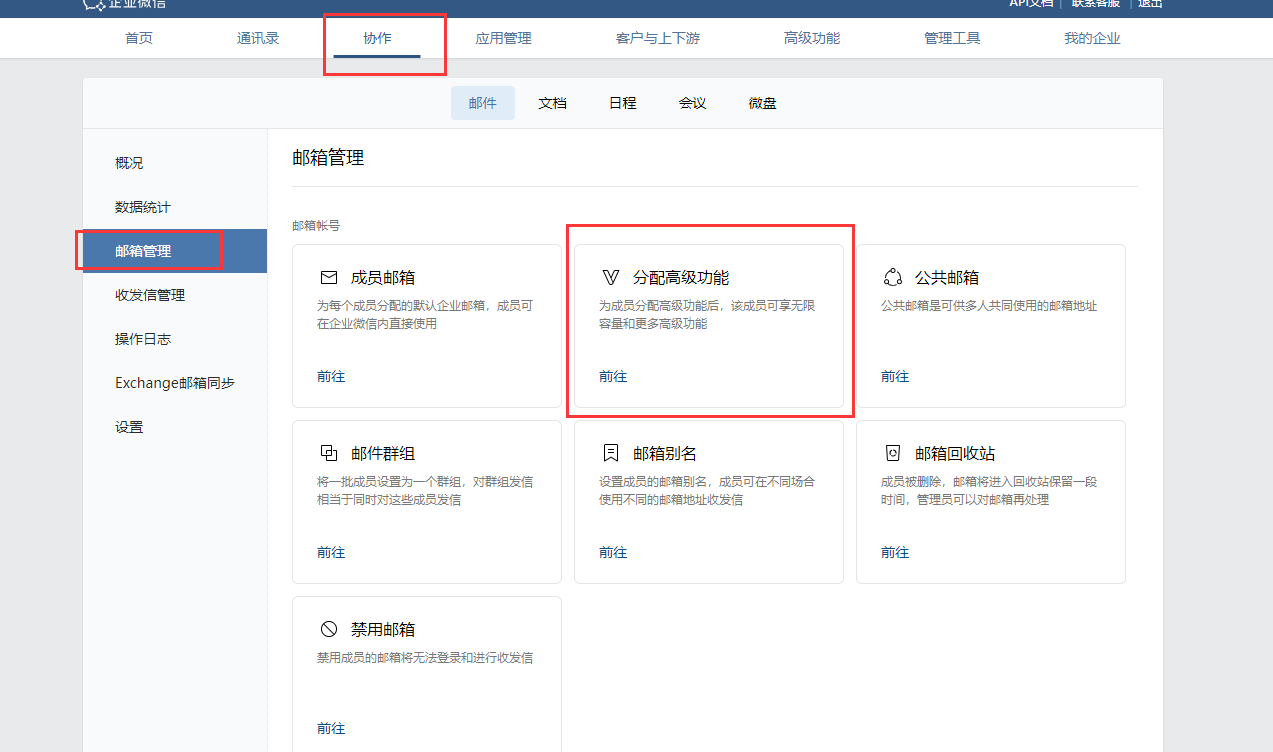Click the V icon beside 分配高级功能
This screenshot has height=752, width=1273.
pyautogui.click(x=611, y=277)
